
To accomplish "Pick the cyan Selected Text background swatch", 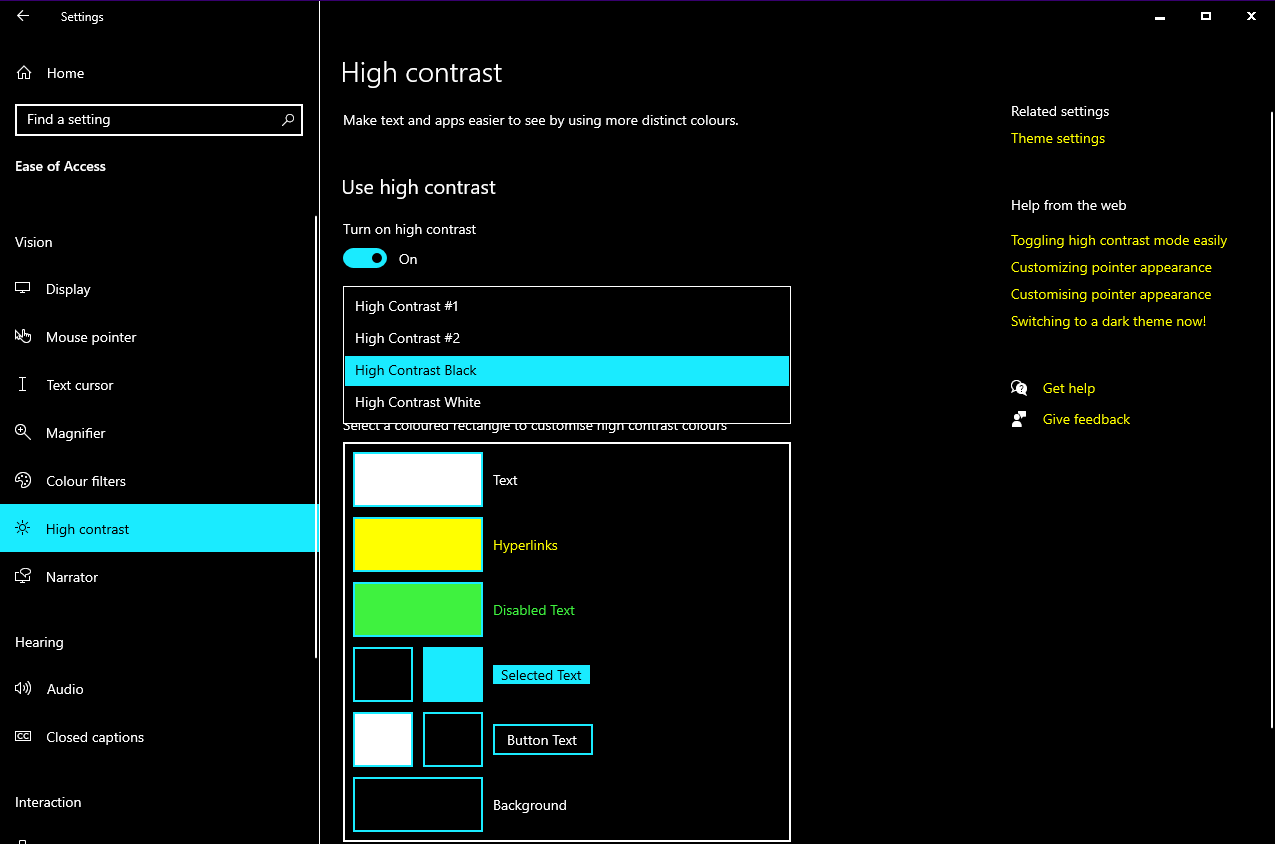I will pyautogui.click(x=453, y=675).
